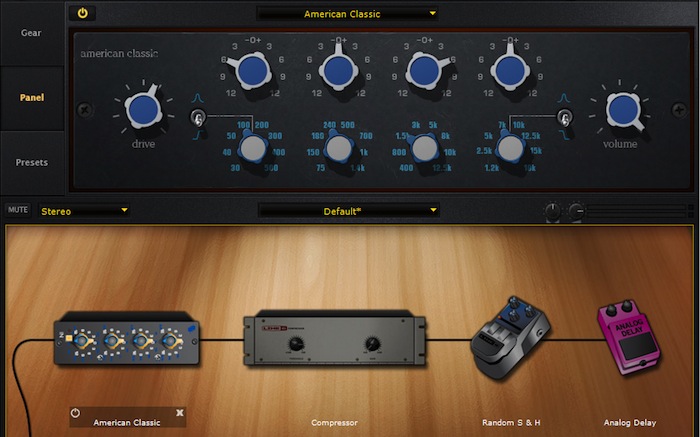
Task: Click the volume knob
Action: (623, 110)
